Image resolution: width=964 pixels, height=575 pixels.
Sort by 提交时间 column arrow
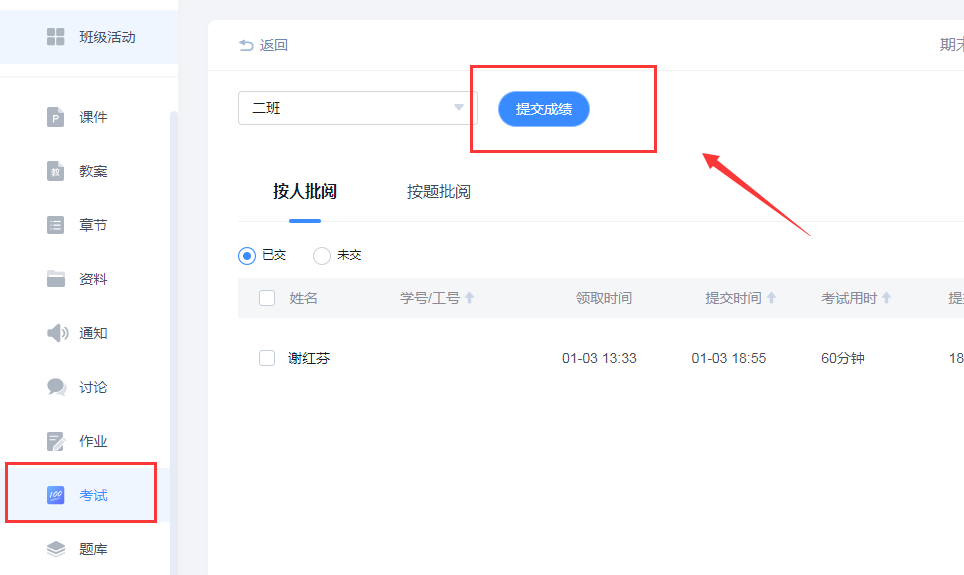pos(771,298)
